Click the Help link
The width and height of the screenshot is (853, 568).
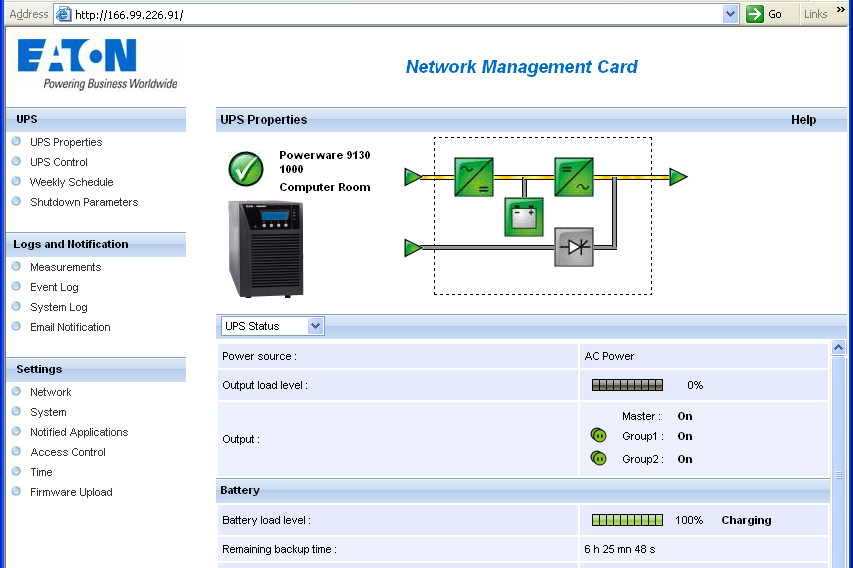(803, 120)
